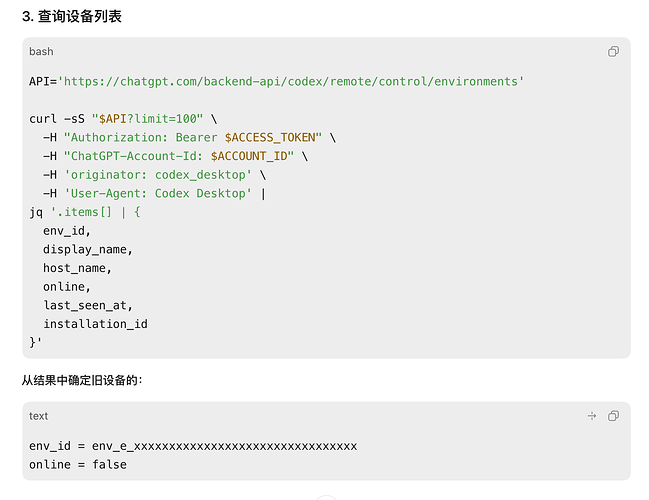The image size is (649, 500).
Task: Copy the text code block
Action: (613, 416)
